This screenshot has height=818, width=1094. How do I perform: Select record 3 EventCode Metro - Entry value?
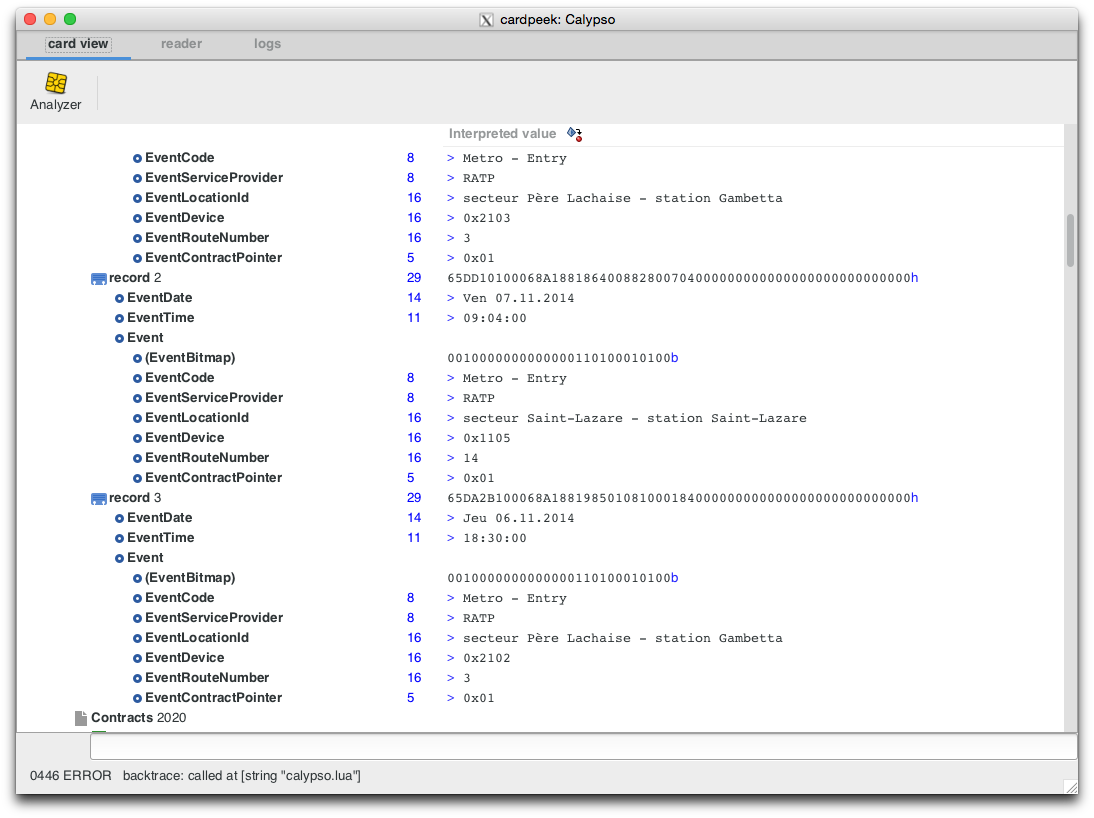pyautogui.click(x=514, y=598)
